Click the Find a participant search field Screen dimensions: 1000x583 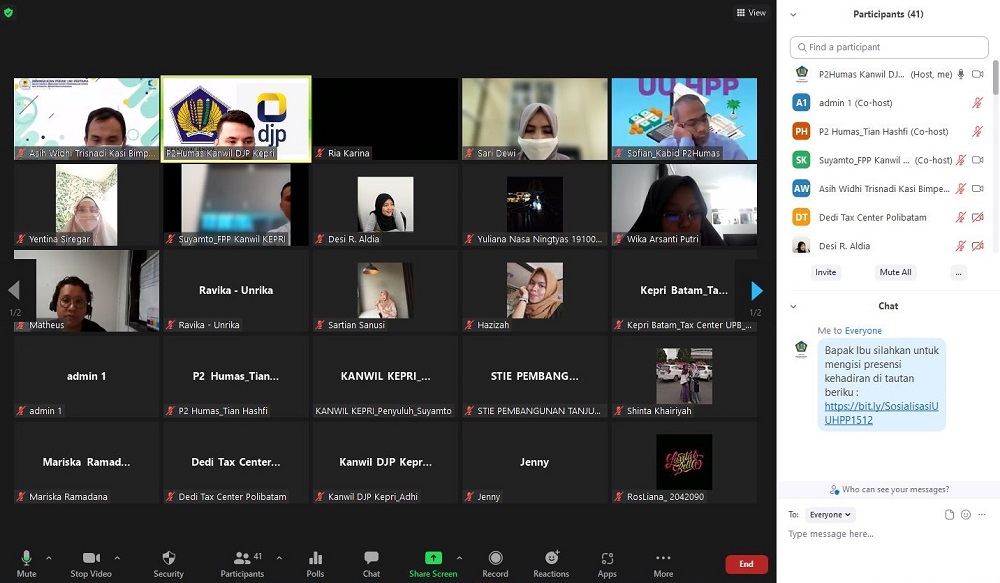coord(889,47)
